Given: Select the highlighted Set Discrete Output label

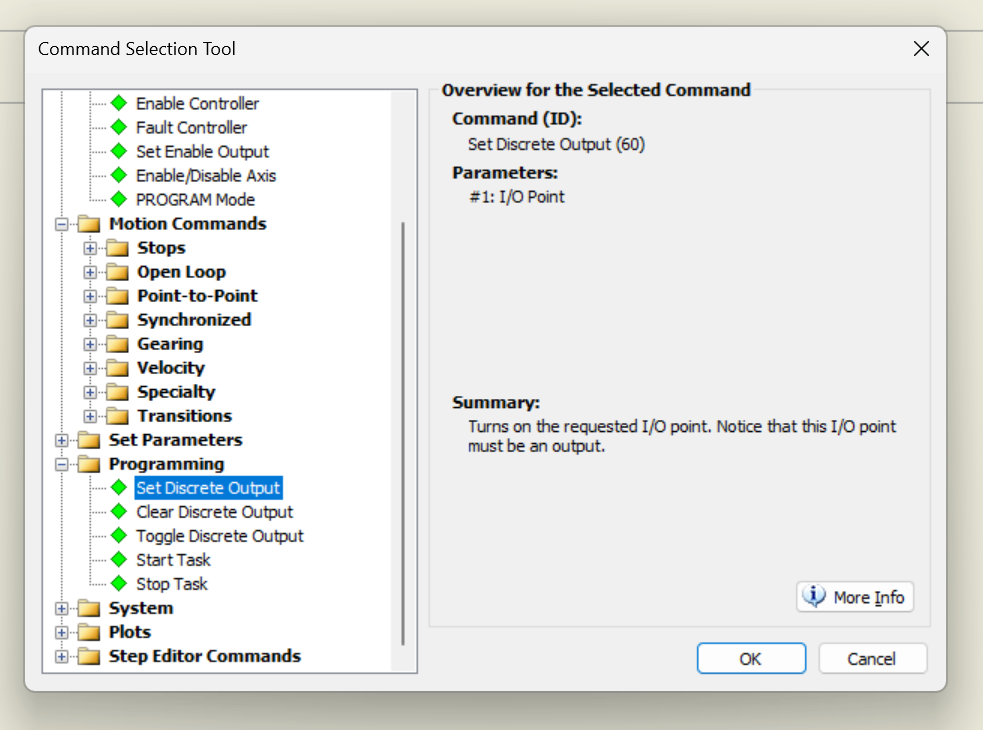Looking at the screenshot, I should (x=208, y=488).
